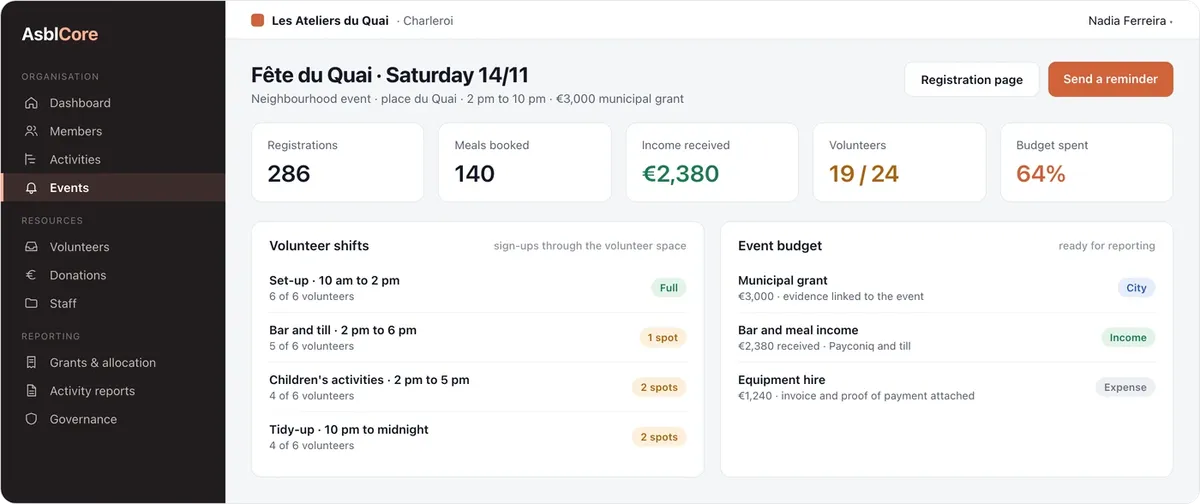The height and width of the screenshot is (504, 1200).
Task: Open the Registrations 286 card
Action: coord(337,163)
